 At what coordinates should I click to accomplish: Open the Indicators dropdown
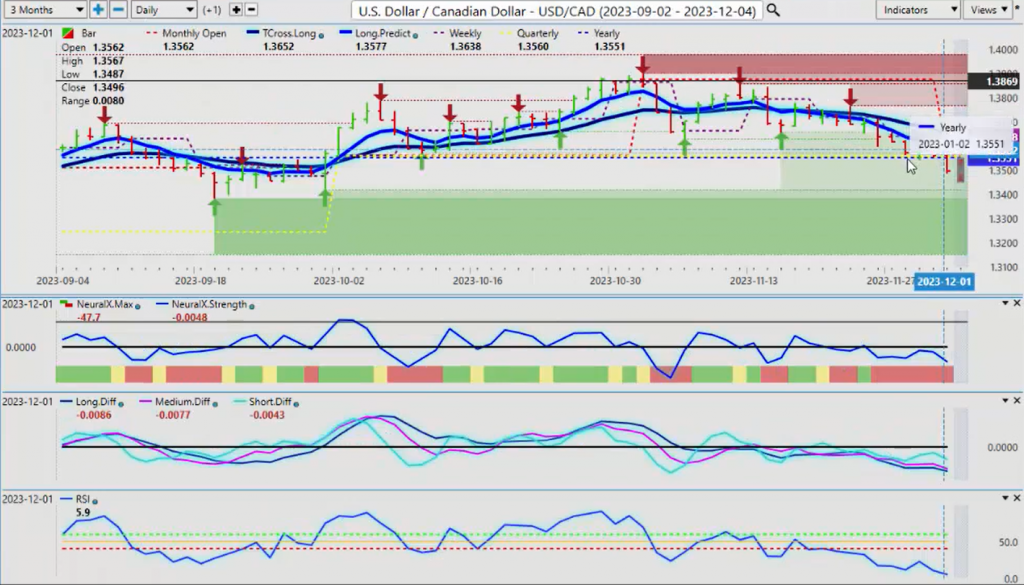(x=918, y=10)
